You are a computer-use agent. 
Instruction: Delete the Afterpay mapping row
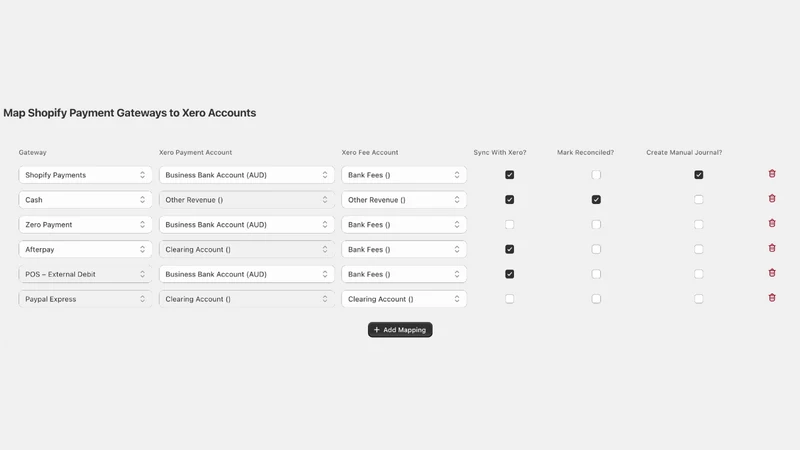tap(772, 248)
